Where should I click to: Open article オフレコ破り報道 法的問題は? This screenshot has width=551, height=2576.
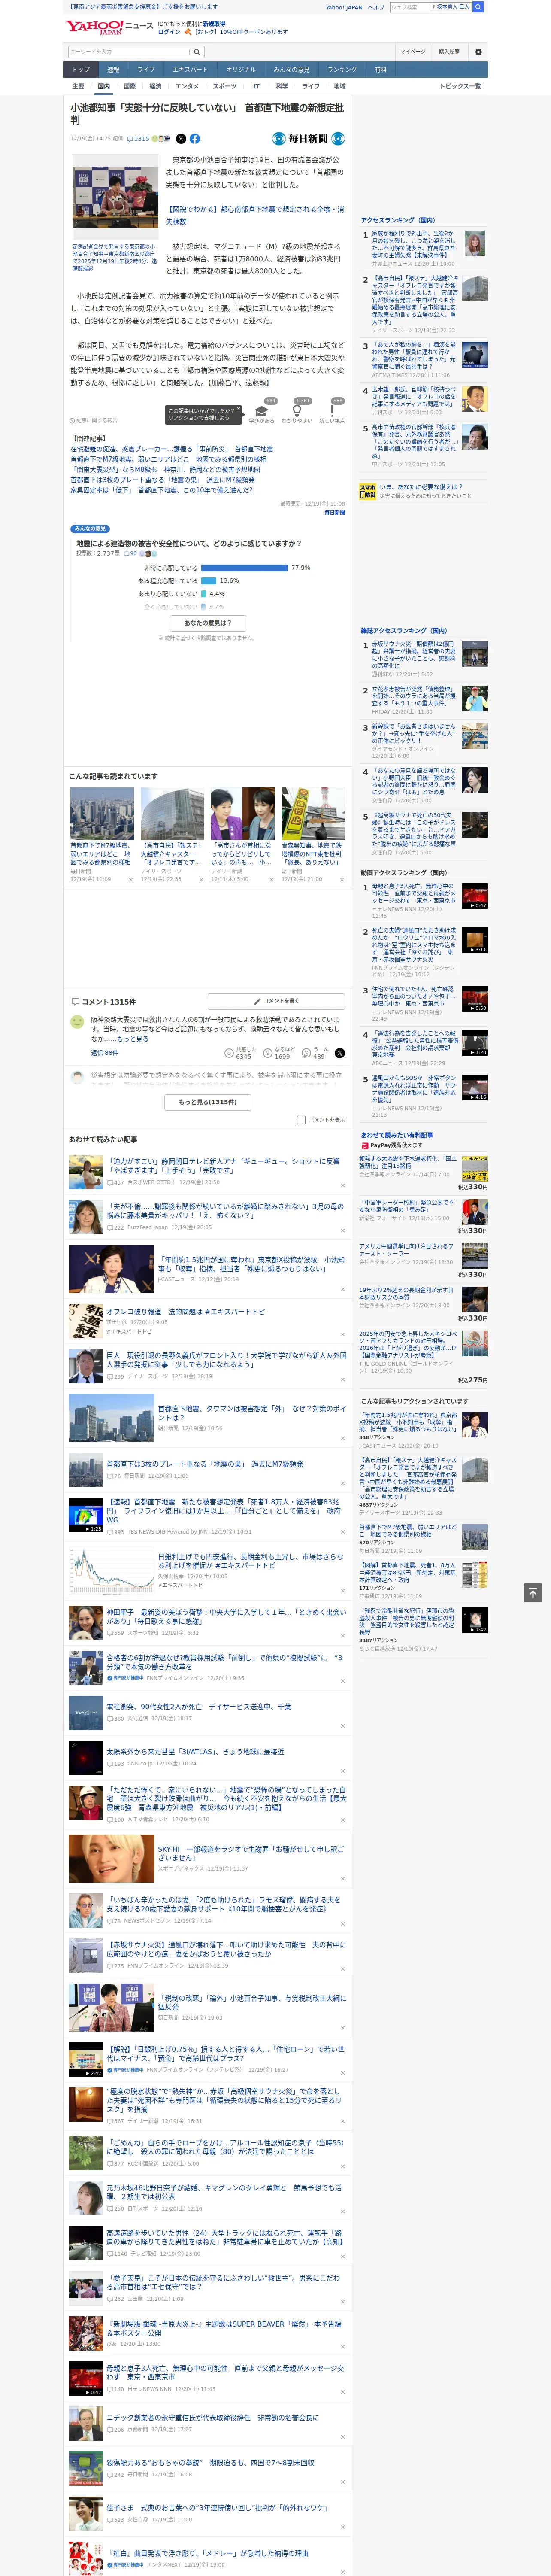(x=186, y=1311)
